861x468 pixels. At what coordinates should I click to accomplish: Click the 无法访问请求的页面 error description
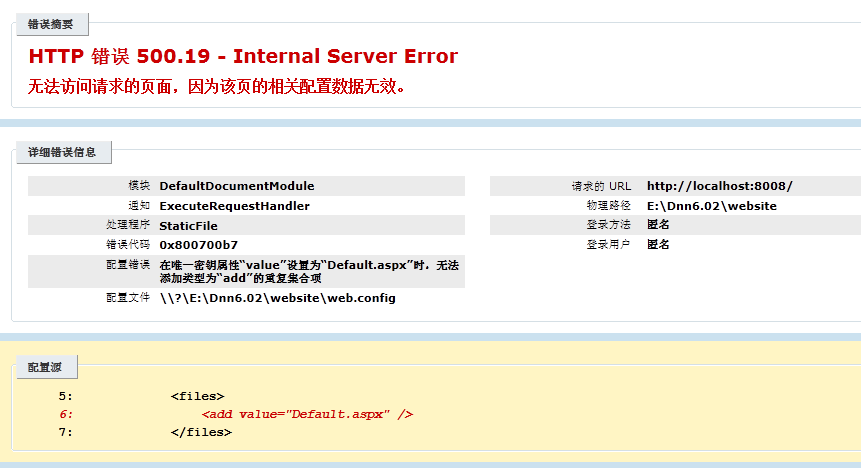(216, 86)
